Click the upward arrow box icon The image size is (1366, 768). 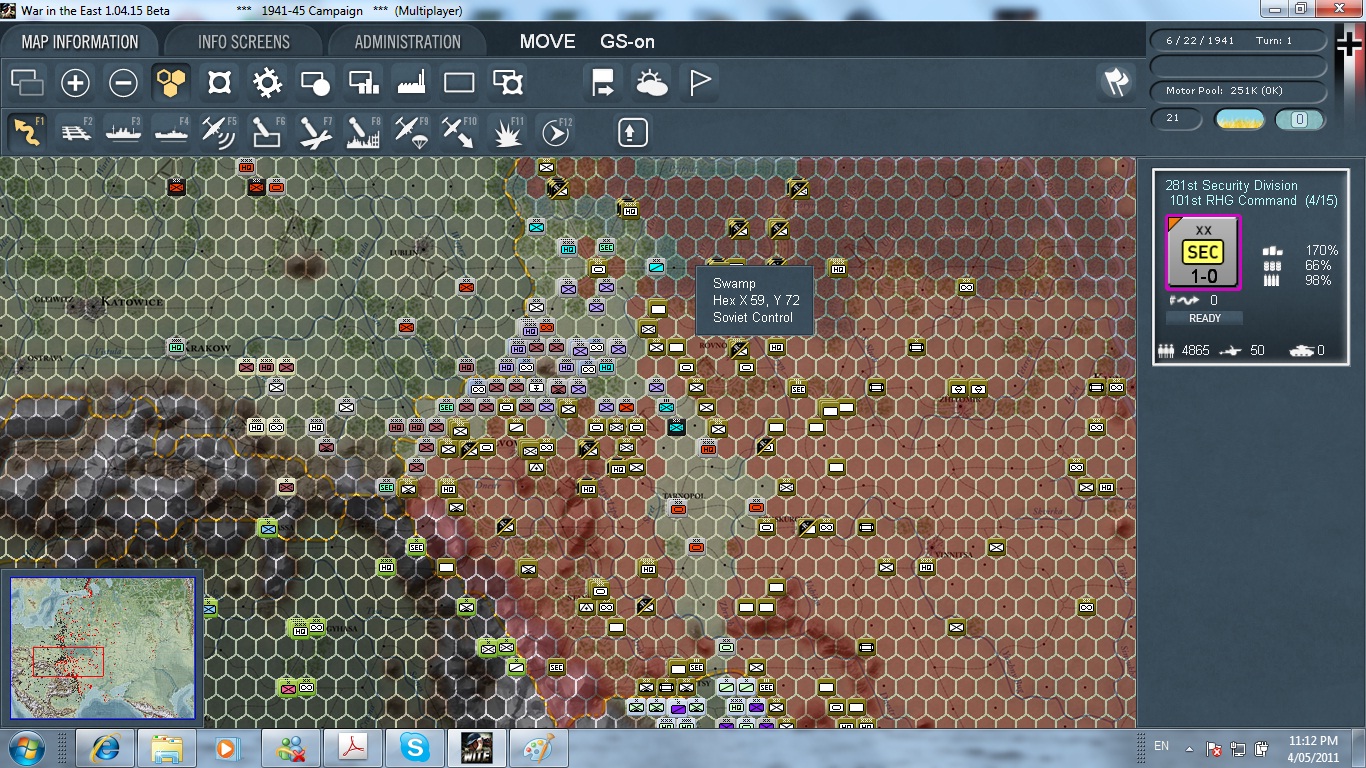(x=633, y=132)
